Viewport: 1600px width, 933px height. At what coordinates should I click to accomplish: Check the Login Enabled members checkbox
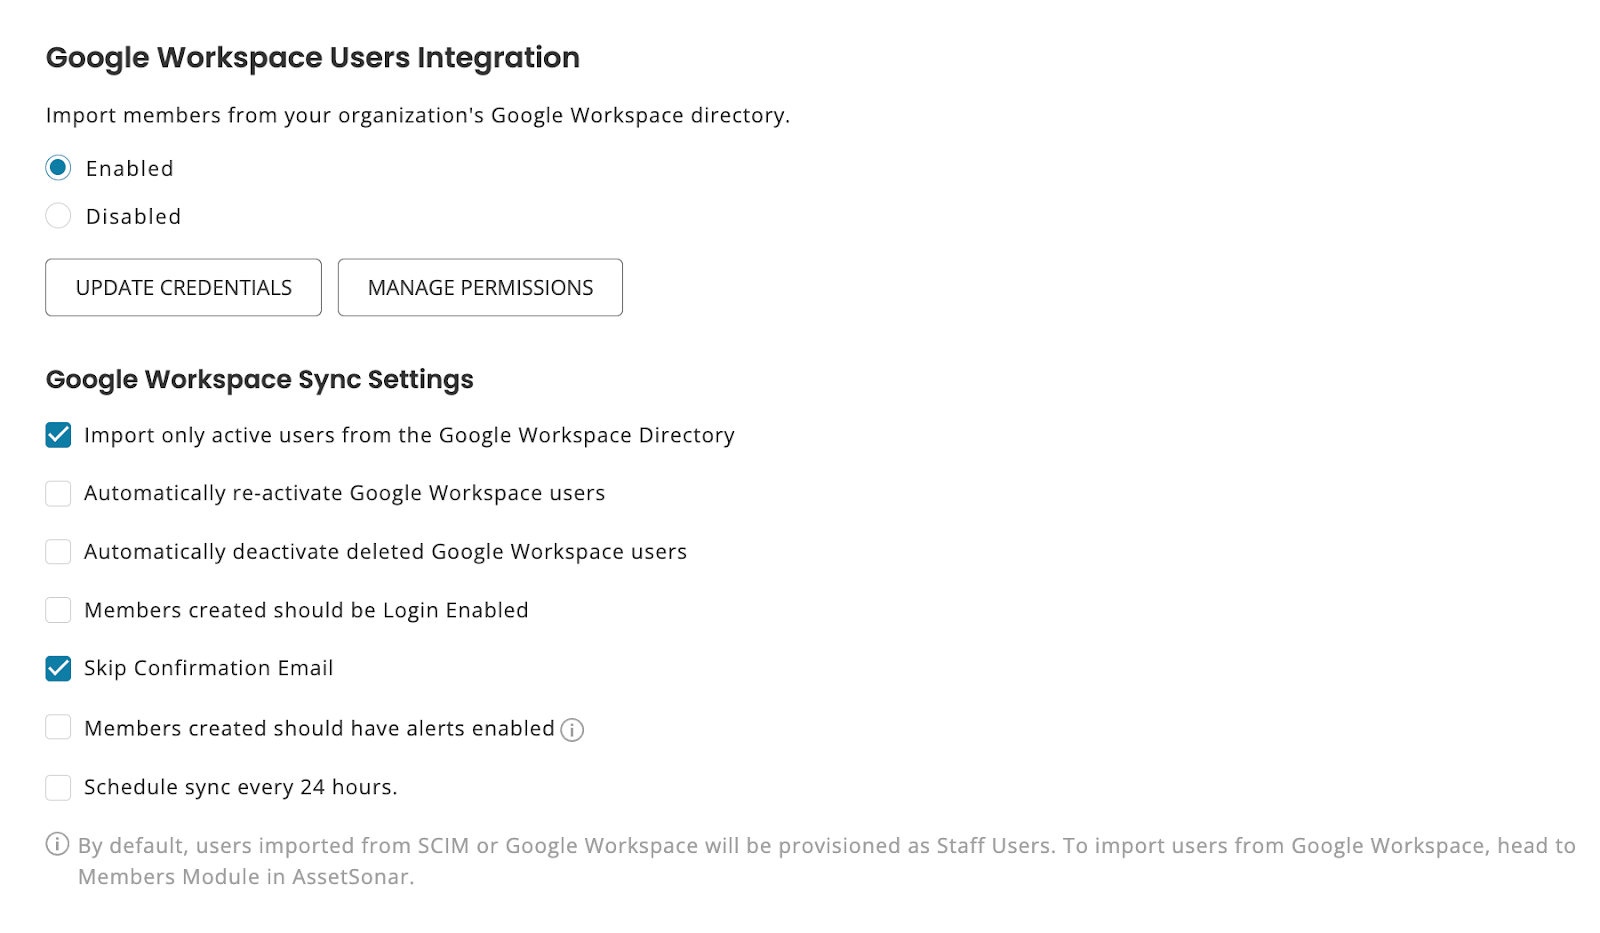(58, 610)
